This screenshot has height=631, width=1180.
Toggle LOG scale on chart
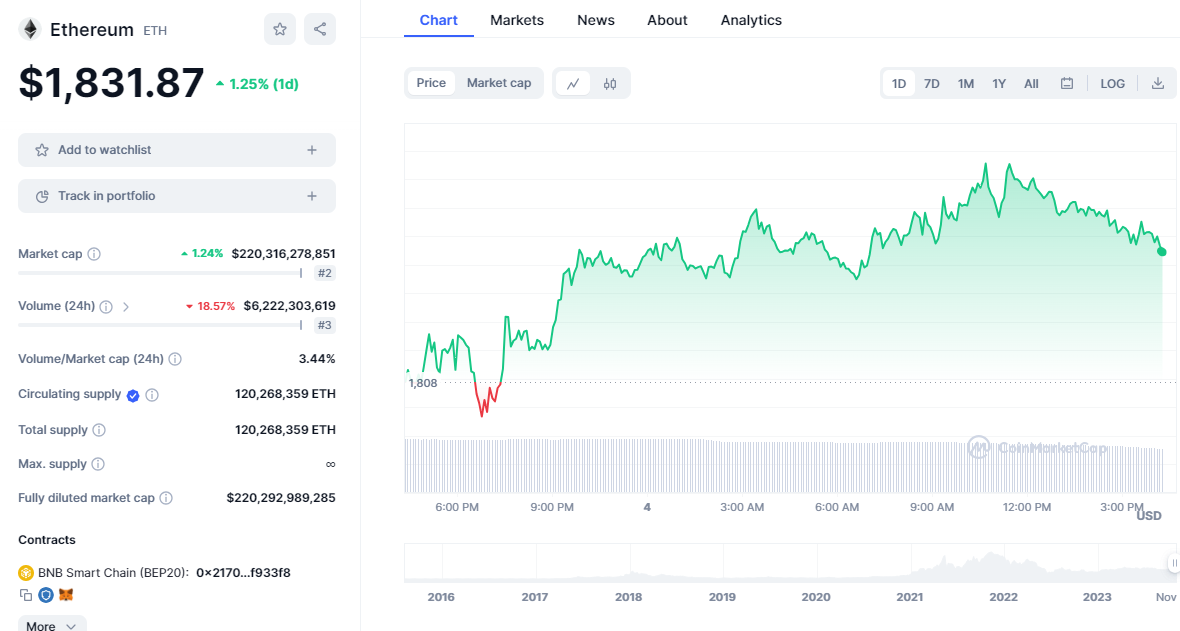click(x=1112, y=84)
